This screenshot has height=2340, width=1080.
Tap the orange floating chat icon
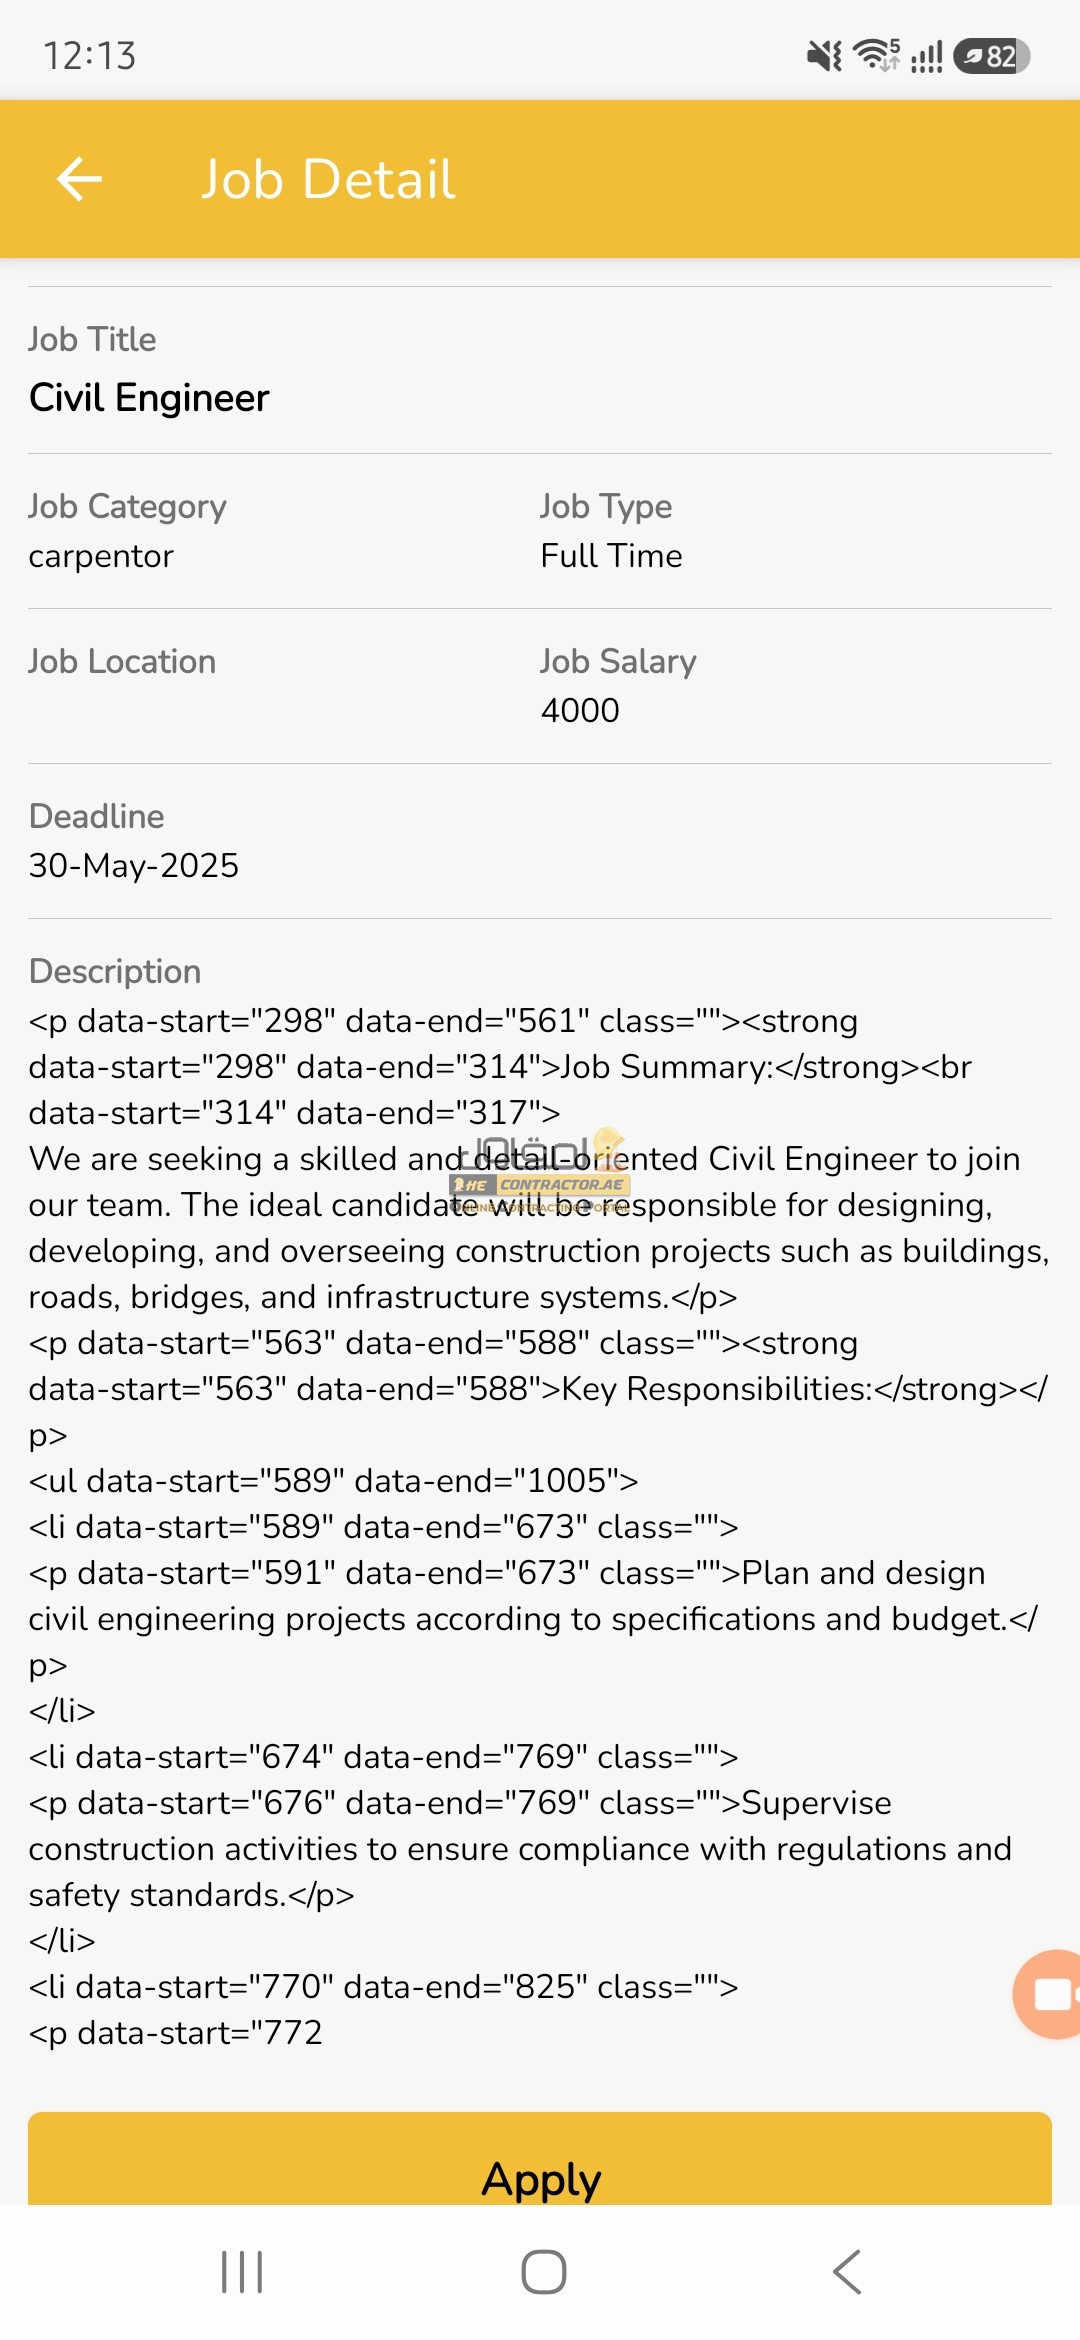1047,1994
